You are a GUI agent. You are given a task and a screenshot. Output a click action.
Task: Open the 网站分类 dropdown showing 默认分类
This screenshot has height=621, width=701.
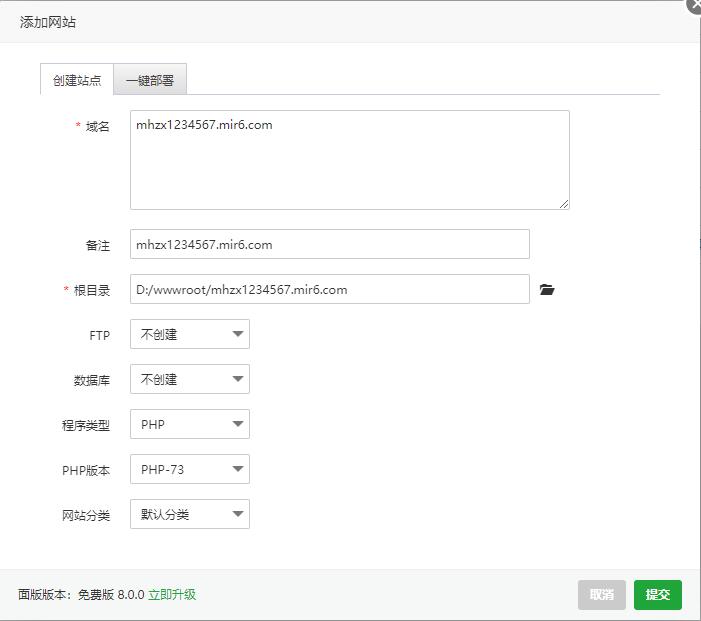click(190, 515)
